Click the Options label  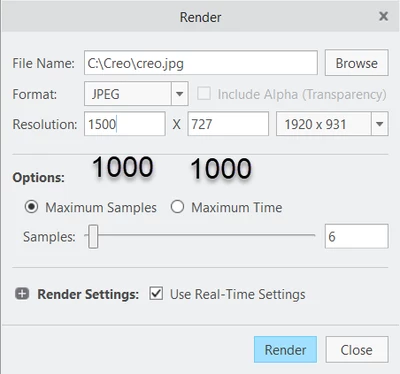(38, 178)
